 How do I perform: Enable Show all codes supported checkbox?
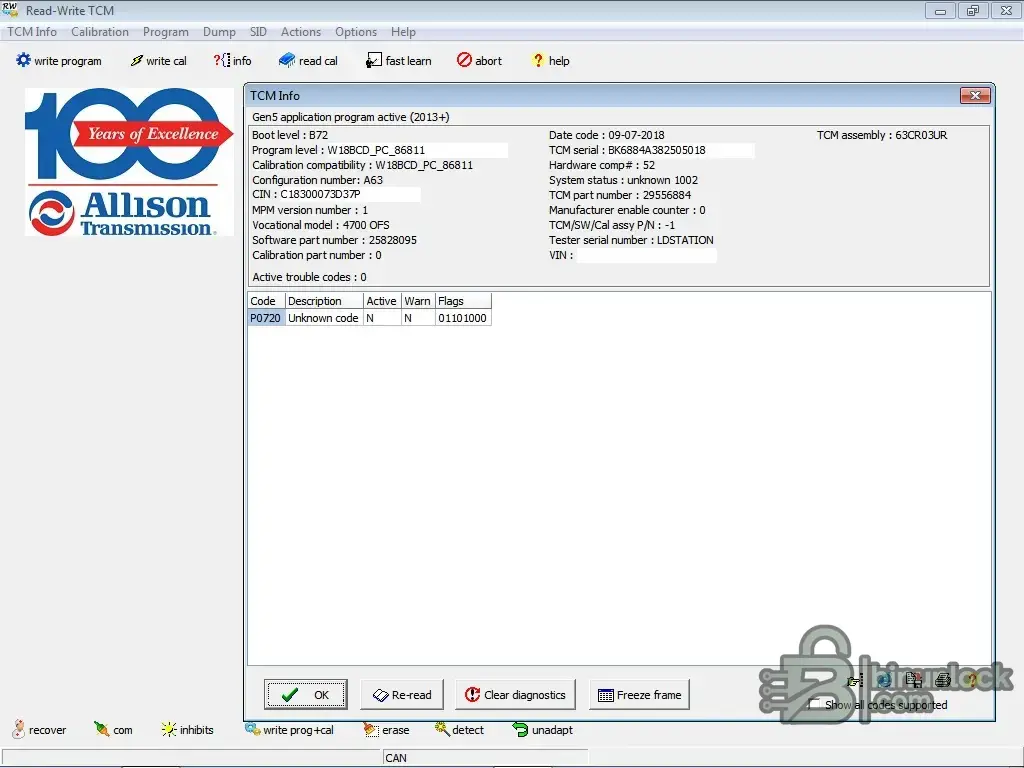pyautogui.click(x=814, y=705)
